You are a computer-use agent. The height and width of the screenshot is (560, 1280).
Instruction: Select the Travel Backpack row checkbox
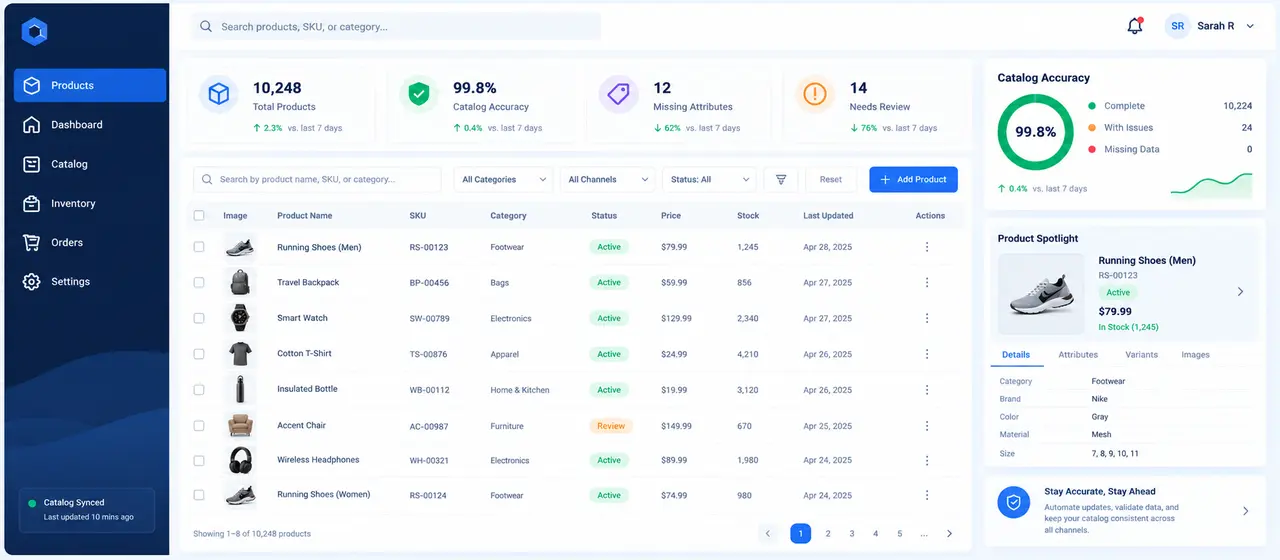[199, 283]
